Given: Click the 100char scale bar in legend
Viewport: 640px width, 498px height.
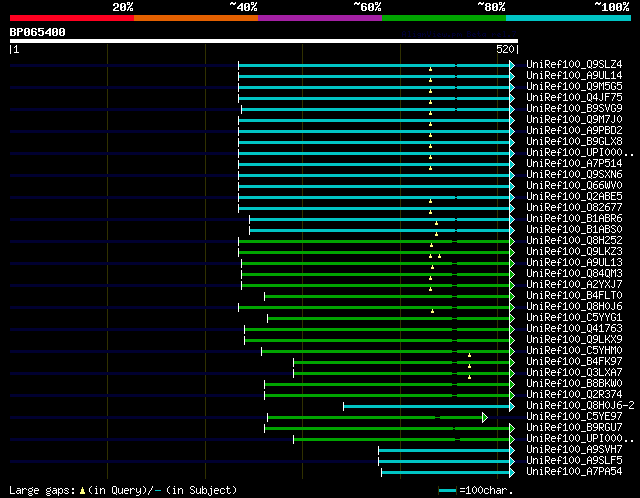Looking at the screenshot, I should click(x=447, y=490).
